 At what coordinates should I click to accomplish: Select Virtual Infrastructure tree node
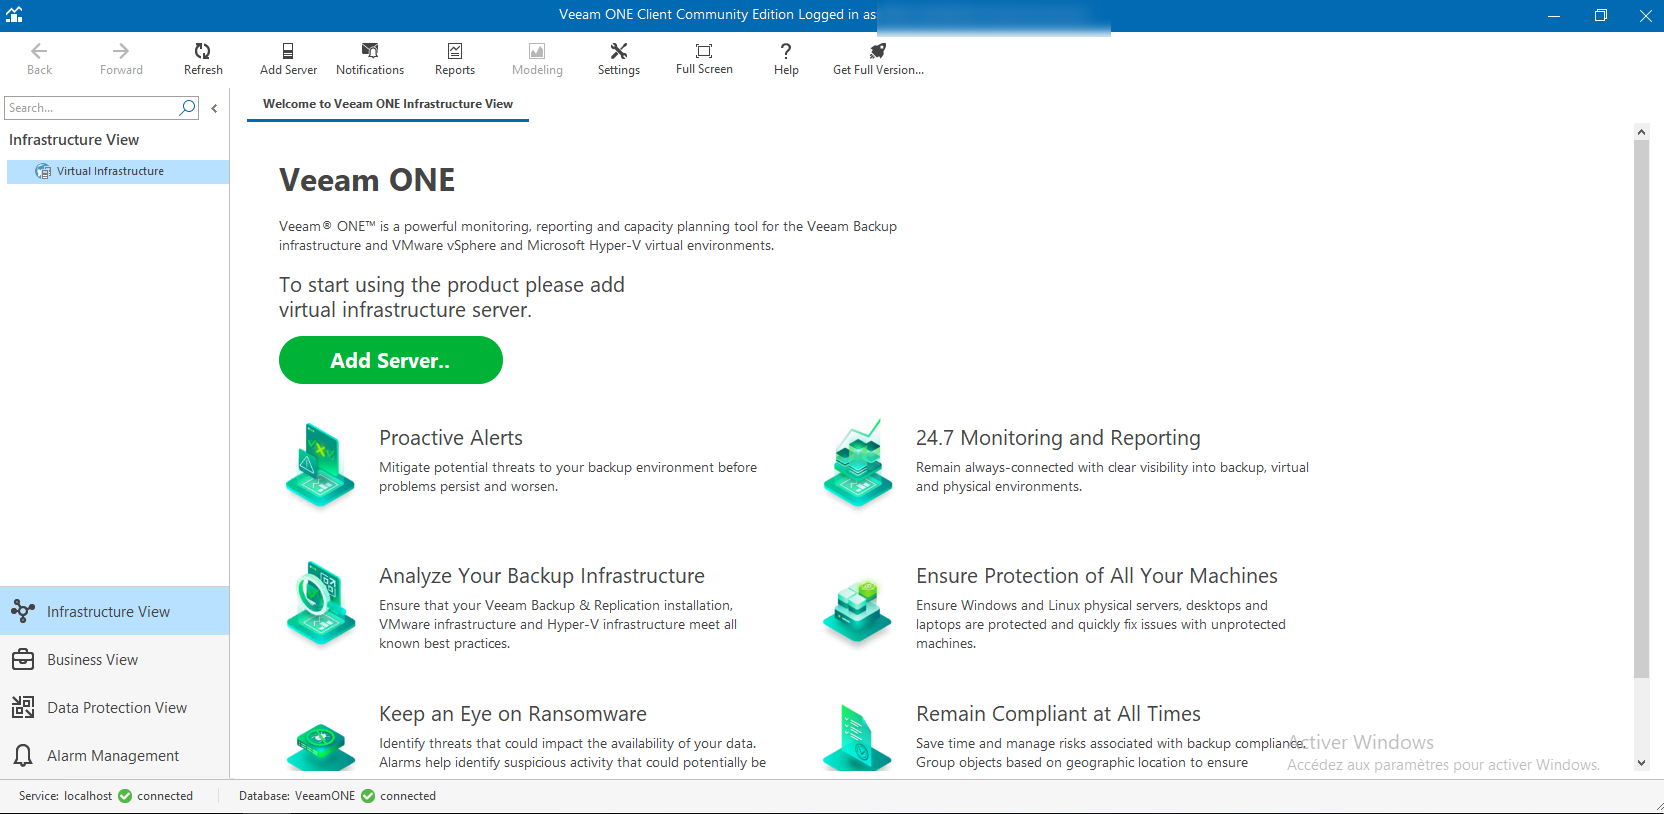118,171
